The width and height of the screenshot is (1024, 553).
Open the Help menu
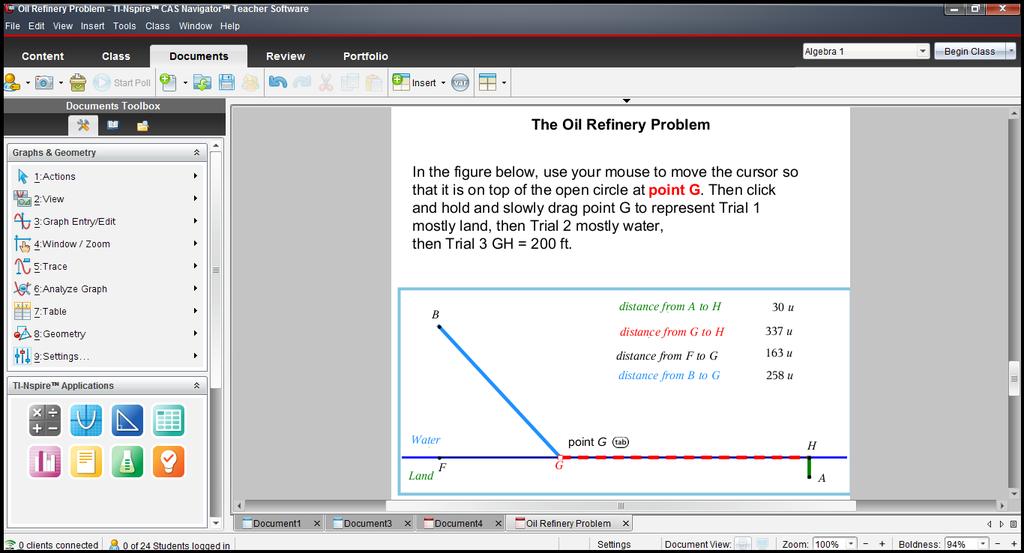(230, 26)
